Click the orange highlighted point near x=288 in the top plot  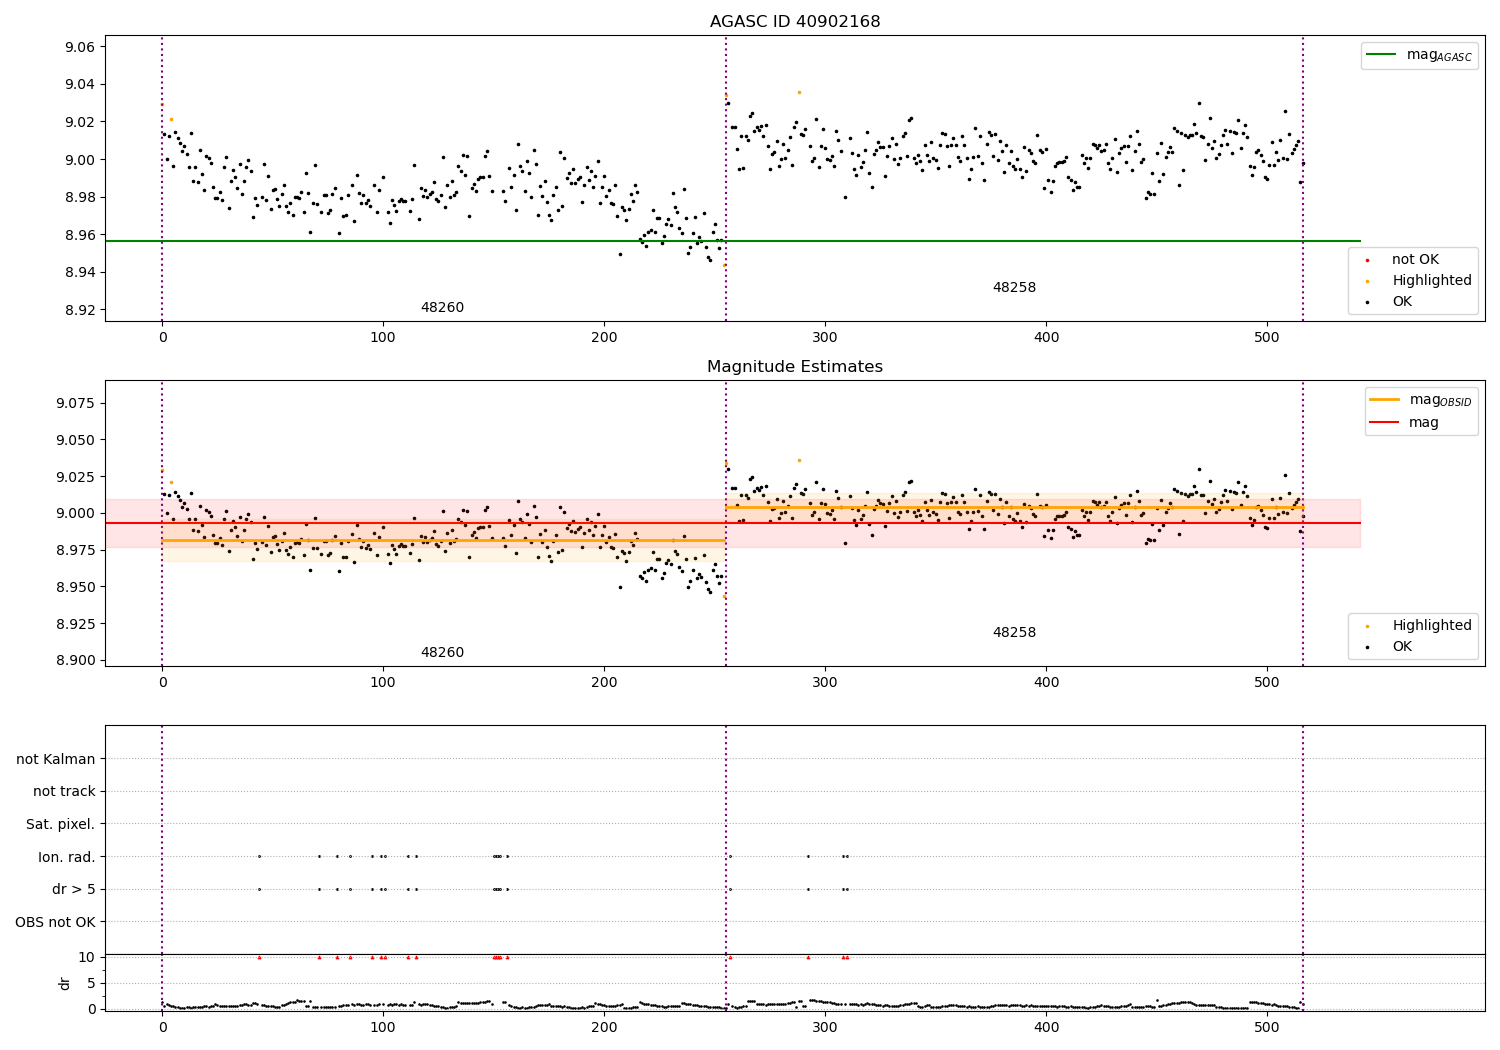799,92
